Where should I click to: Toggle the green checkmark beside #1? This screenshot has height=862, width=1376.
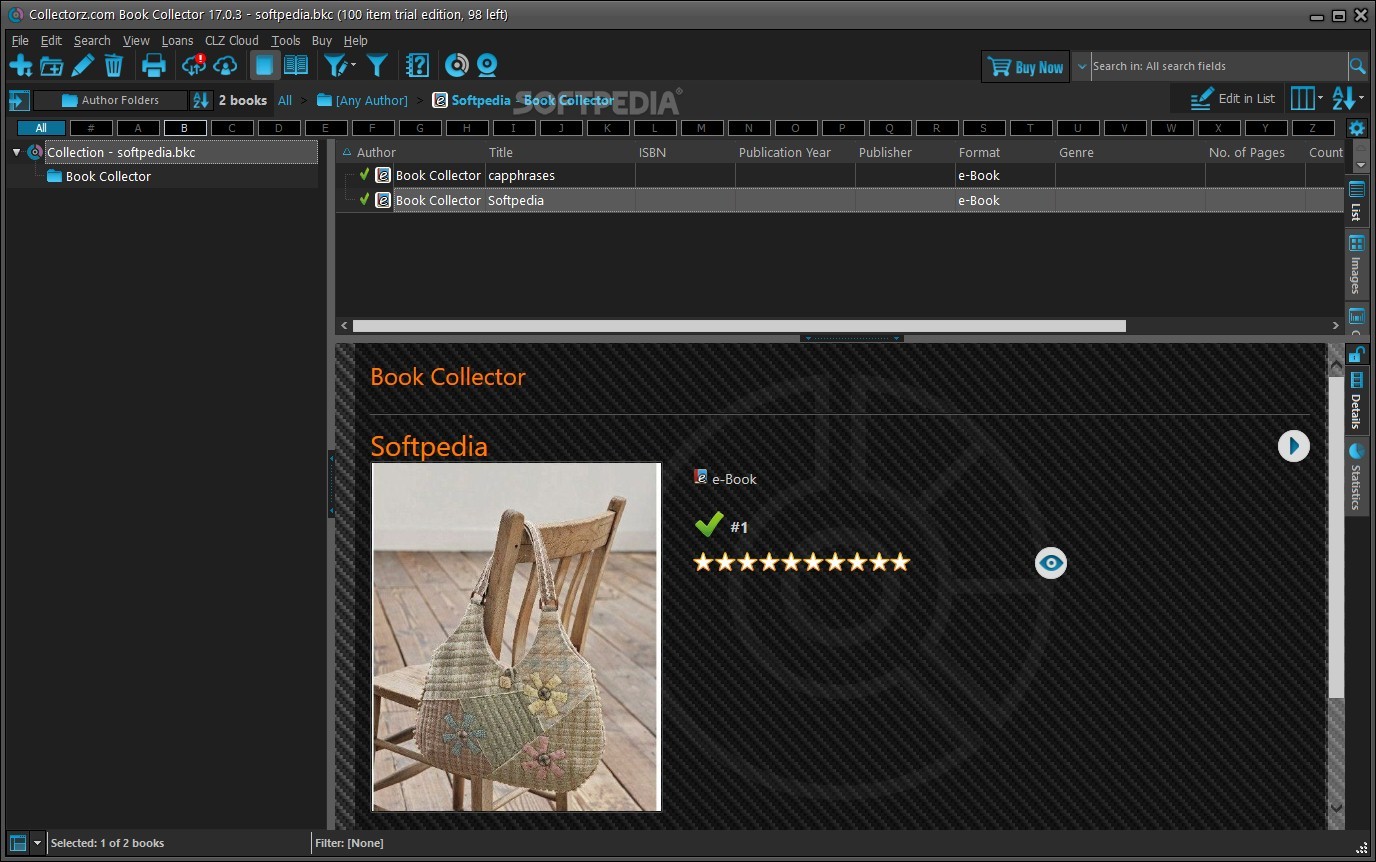click(709, 524)
